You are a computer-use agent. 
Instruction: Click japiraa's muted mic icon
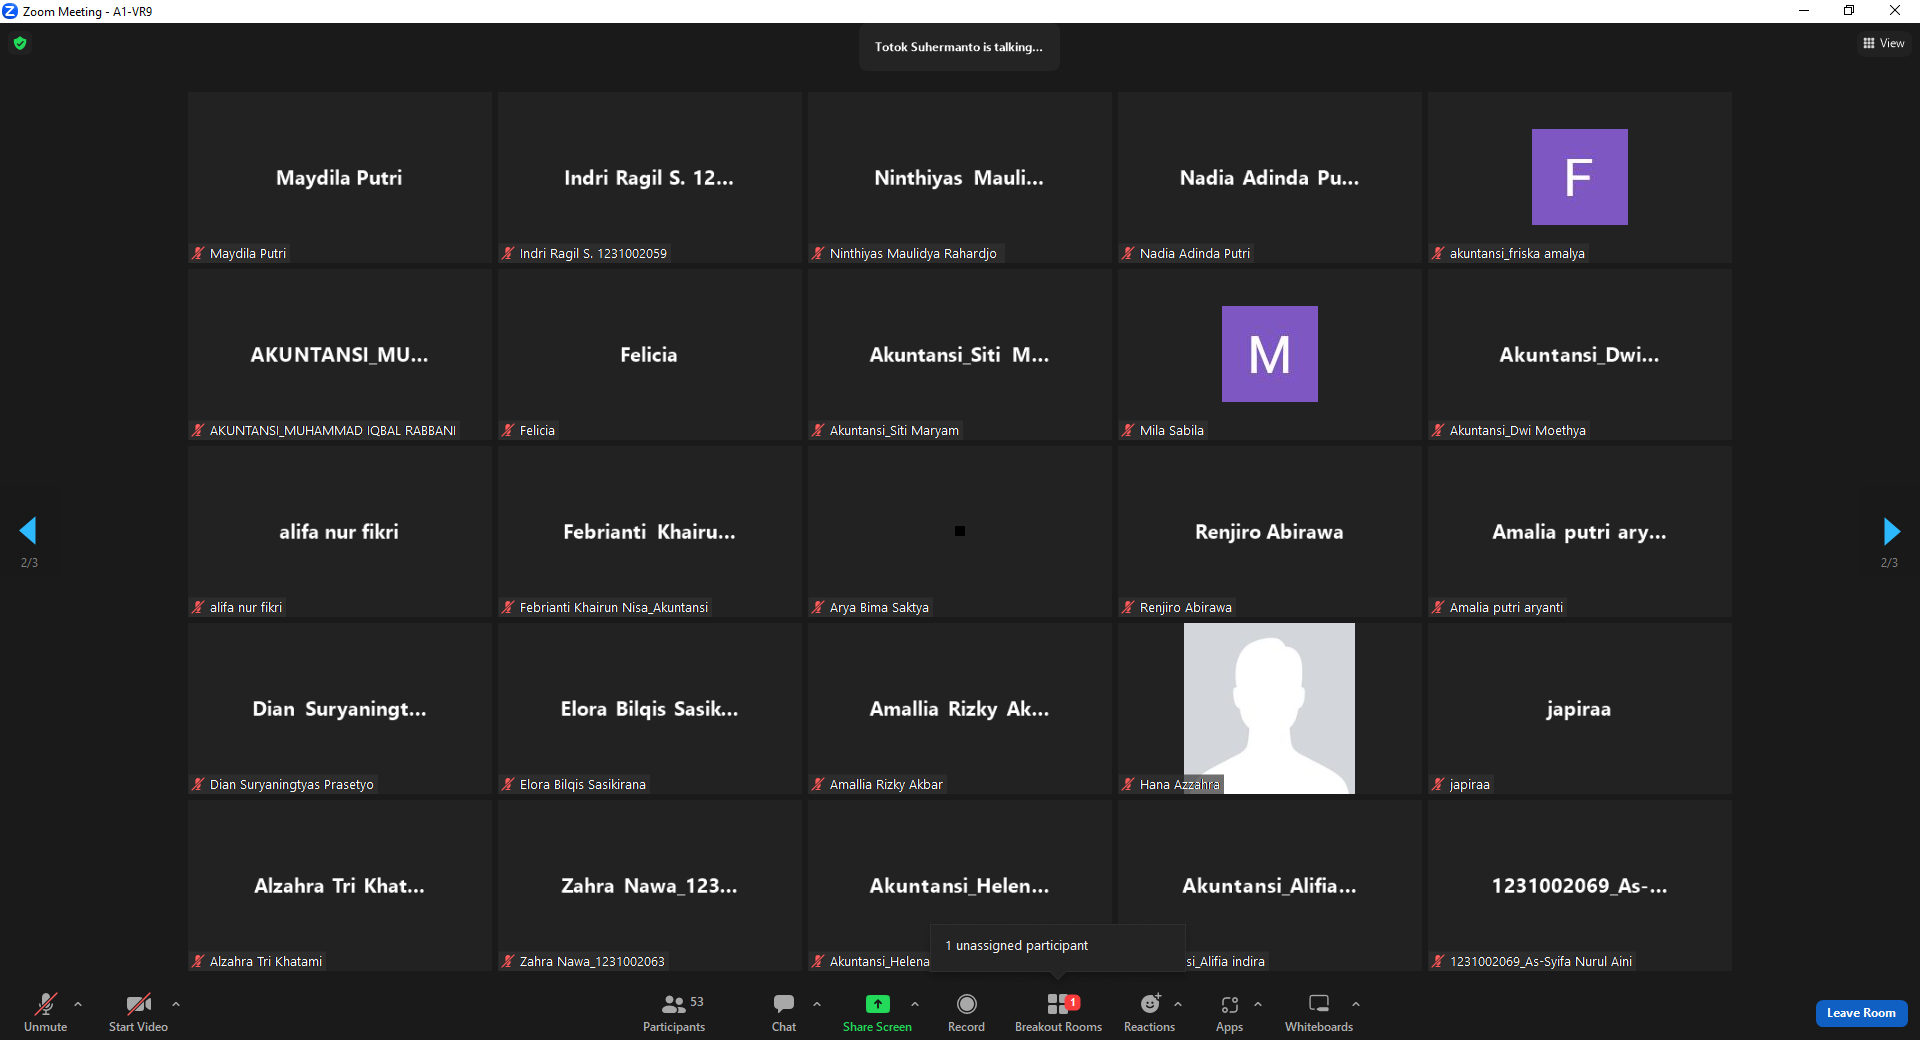tap(1438, 784)
